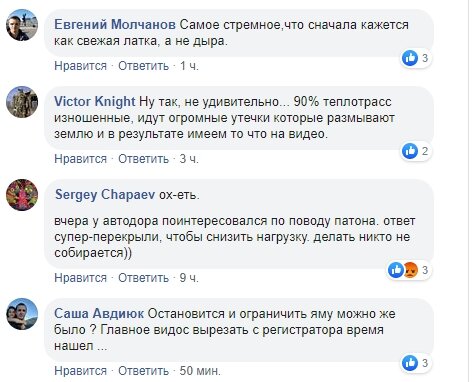Open the 50 мин. timestamp link

tap(200, 371)
